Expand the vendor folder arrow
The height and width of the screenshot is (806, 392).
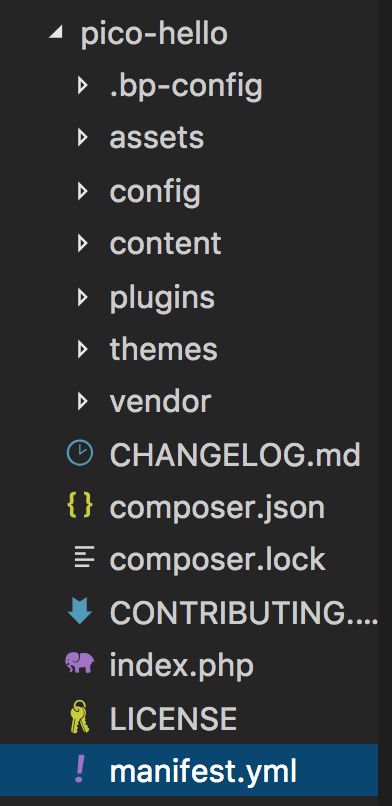[x=82, y=401]
